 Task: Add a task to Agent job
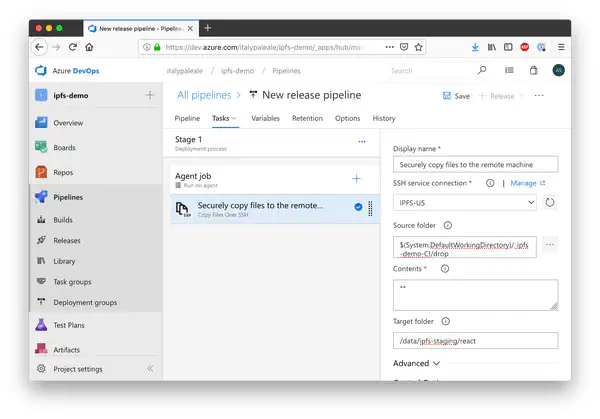[x=356, y=178]
